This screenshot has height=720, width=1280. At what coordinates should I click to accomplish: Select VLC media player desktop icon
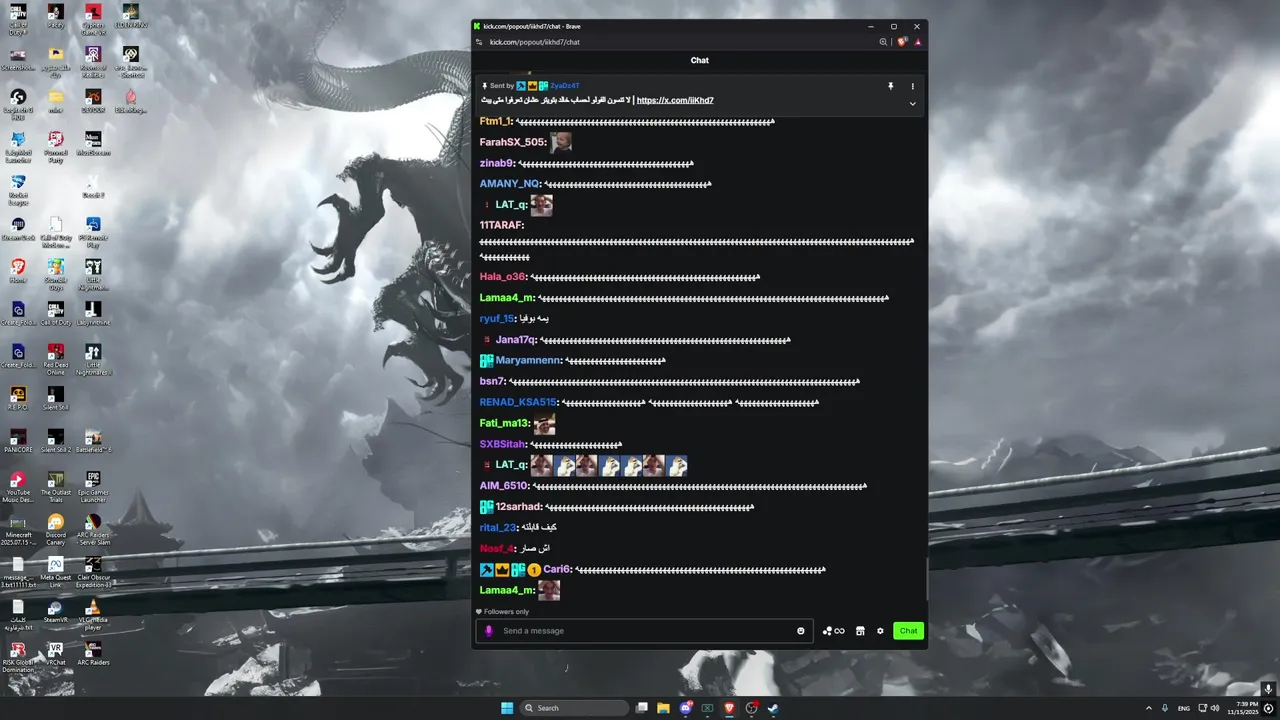(93, 613)
